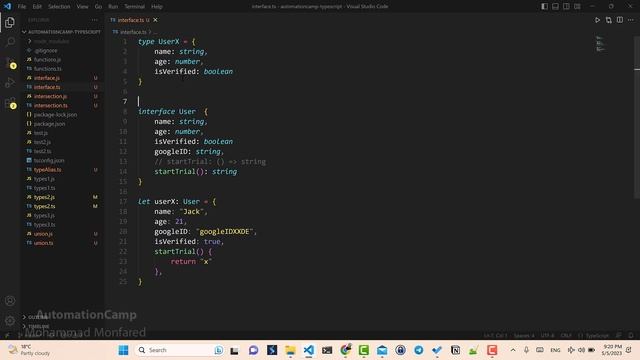Viewport: 640px width, 360px height.
Task: Open functions.ts in the Explorer
Action: pos(61,69)
